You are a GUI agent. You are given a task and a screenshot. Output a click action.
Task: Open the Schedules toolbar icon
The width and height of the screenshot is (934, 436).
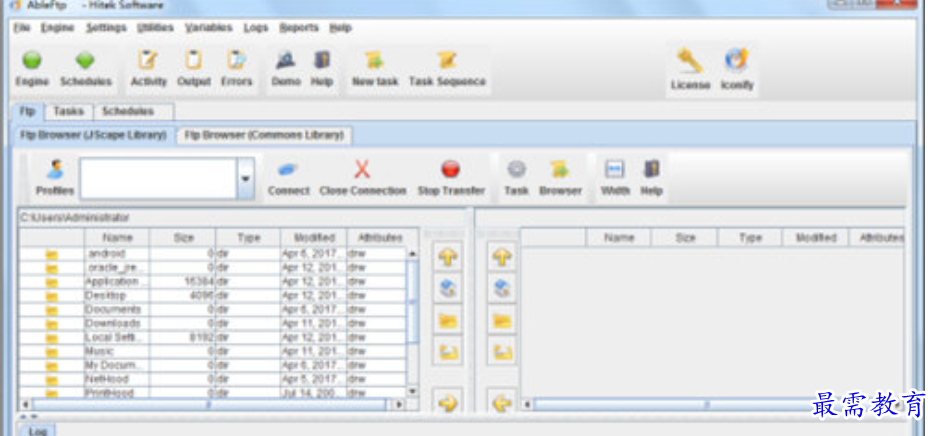click(85, 60)
